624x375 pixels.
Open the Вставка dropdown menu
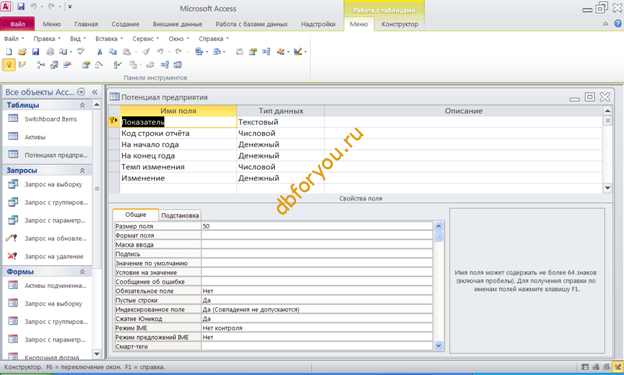109,39
